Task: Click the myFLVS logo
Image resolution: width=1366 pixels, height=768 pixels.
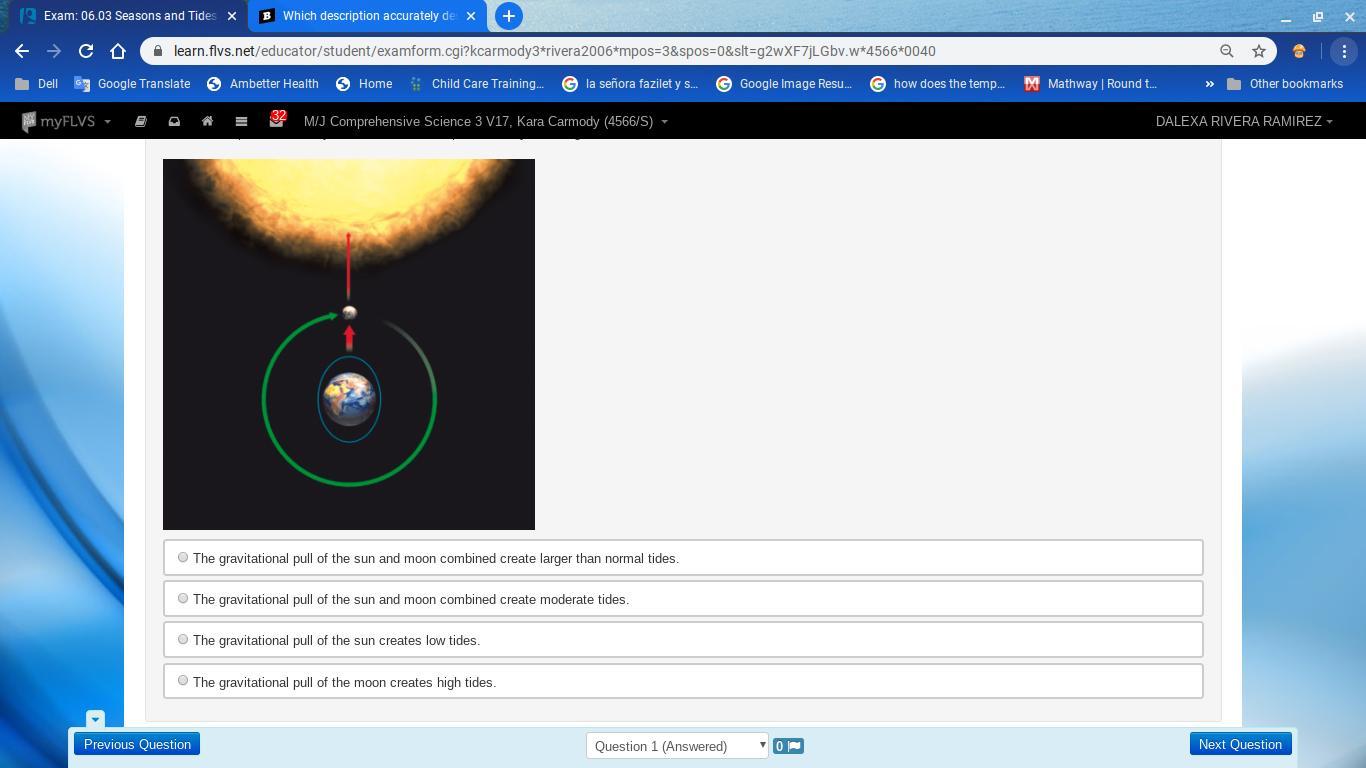Action: 58,121
